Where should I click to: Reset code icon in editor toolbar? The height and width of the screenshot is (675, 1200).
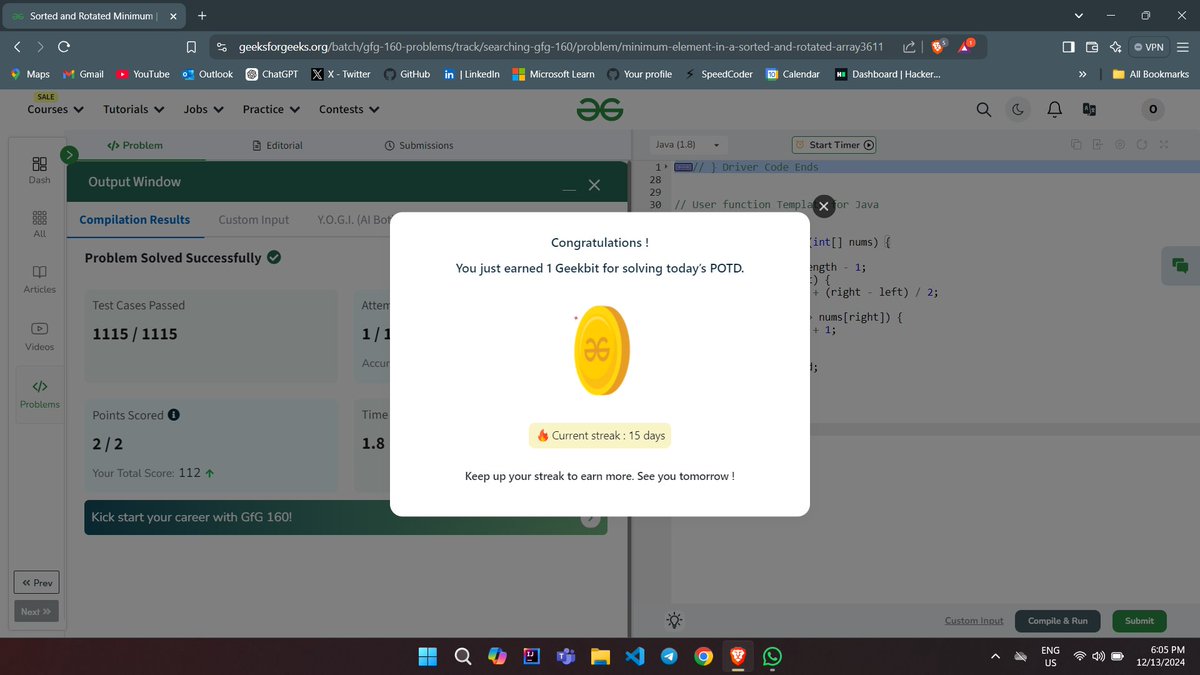click(x=1142, y=145)
